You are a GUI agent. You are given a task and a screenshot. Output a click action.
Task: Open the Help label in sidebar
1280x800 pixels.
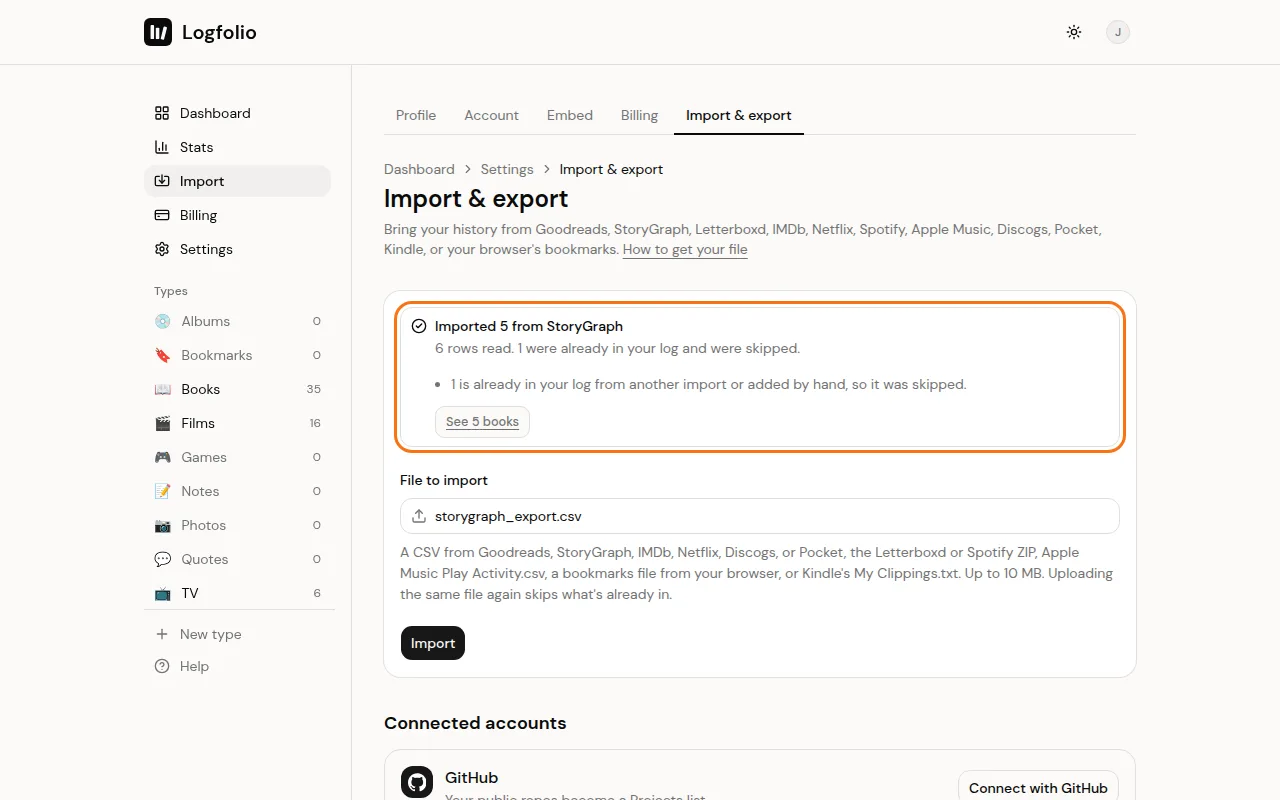point(194,666)
